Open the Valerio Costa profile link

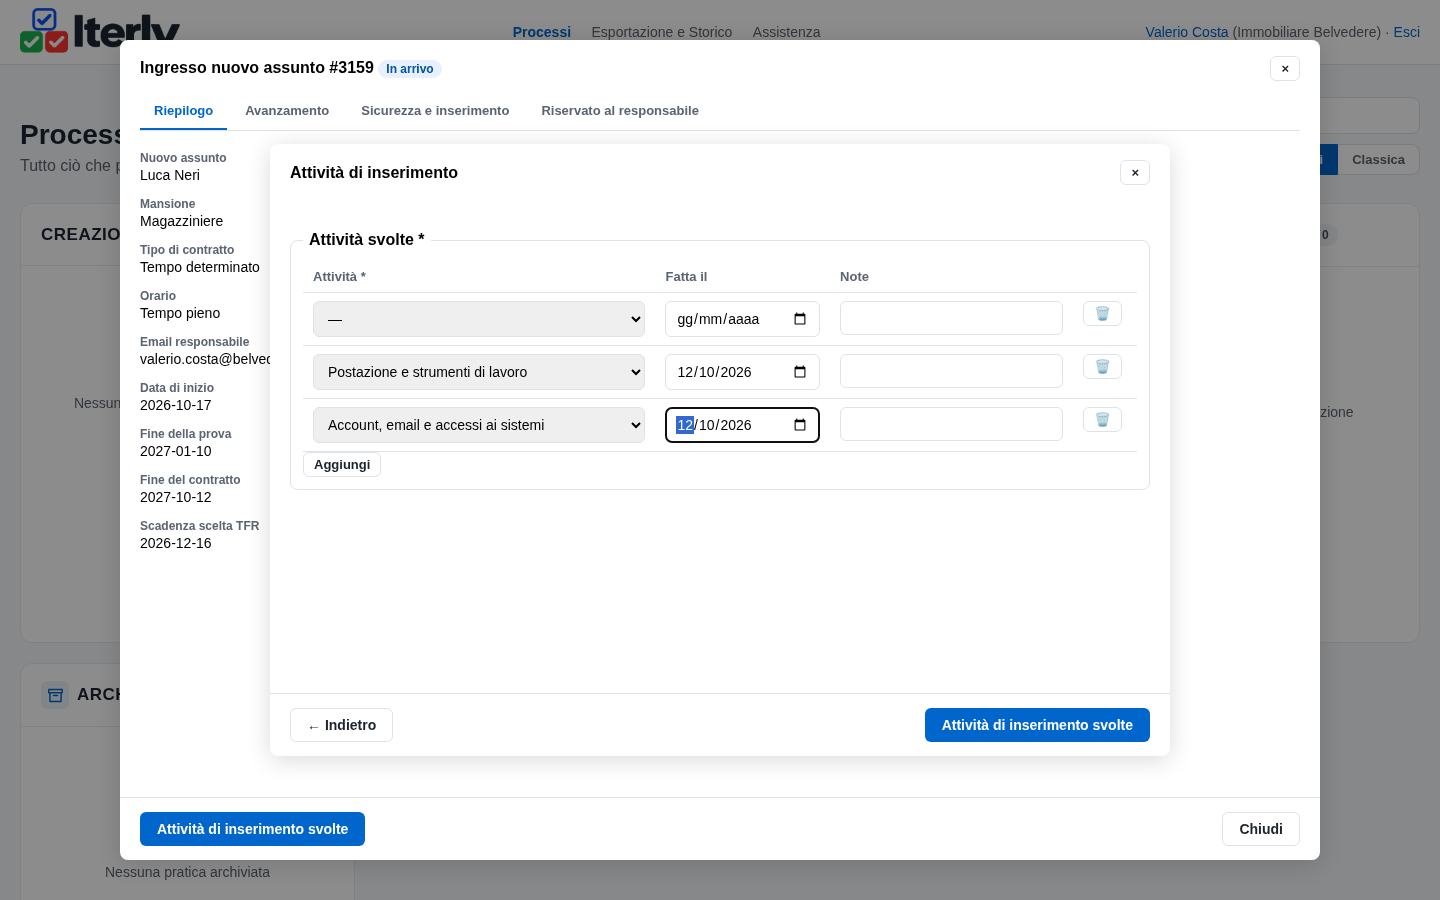pyautogui.click(x=1186, y=32)
